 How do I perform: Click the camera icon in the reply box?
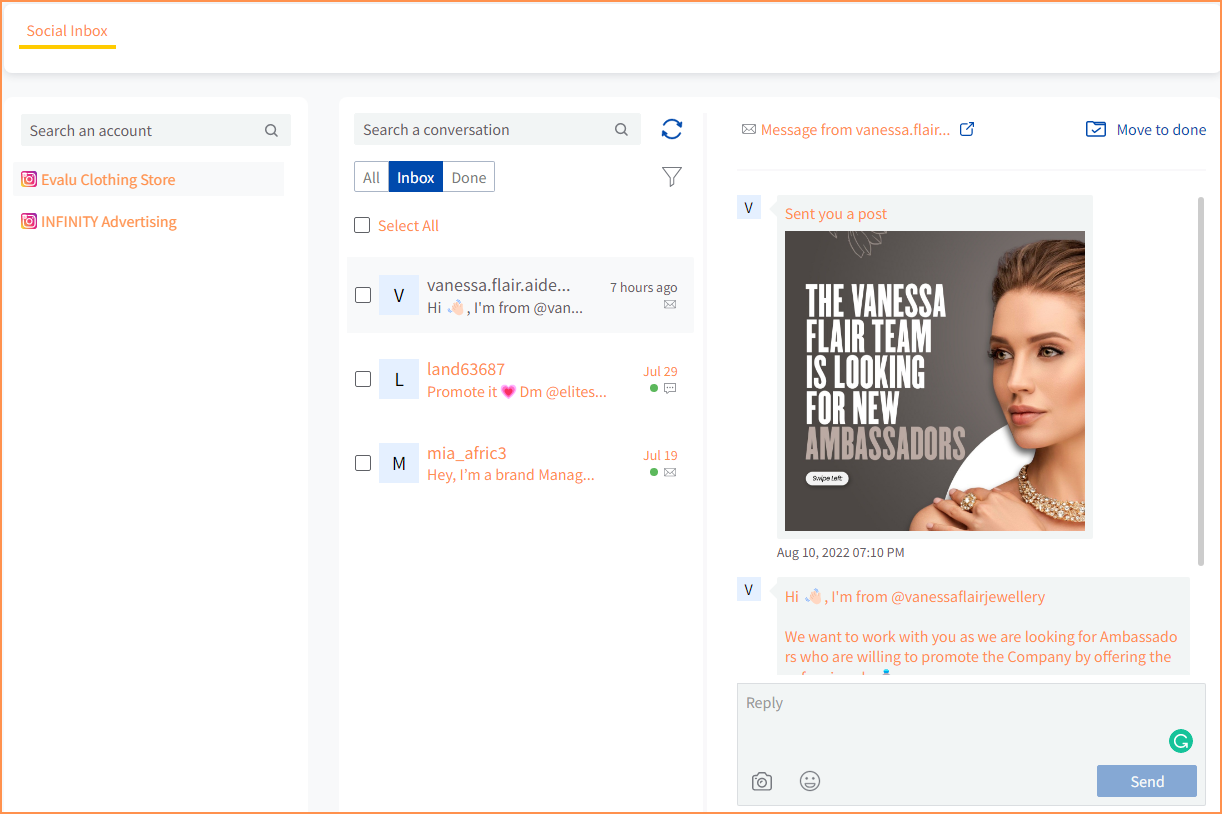point(761,781)
